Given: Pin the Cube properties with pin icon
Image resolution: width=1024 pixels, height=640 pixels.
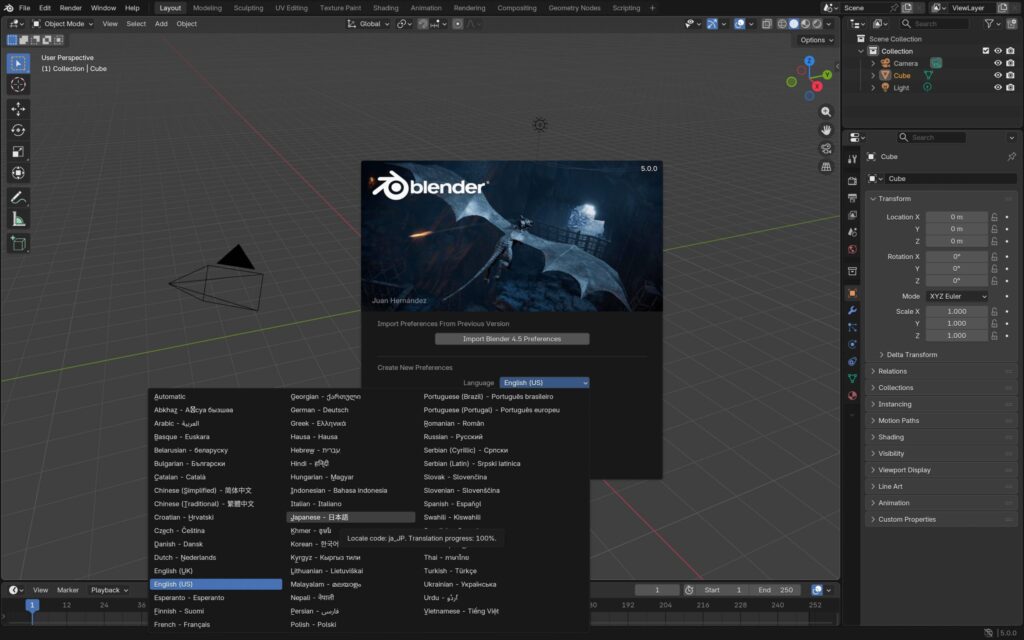Looking at the screenshot, I should pos(1012,157).
